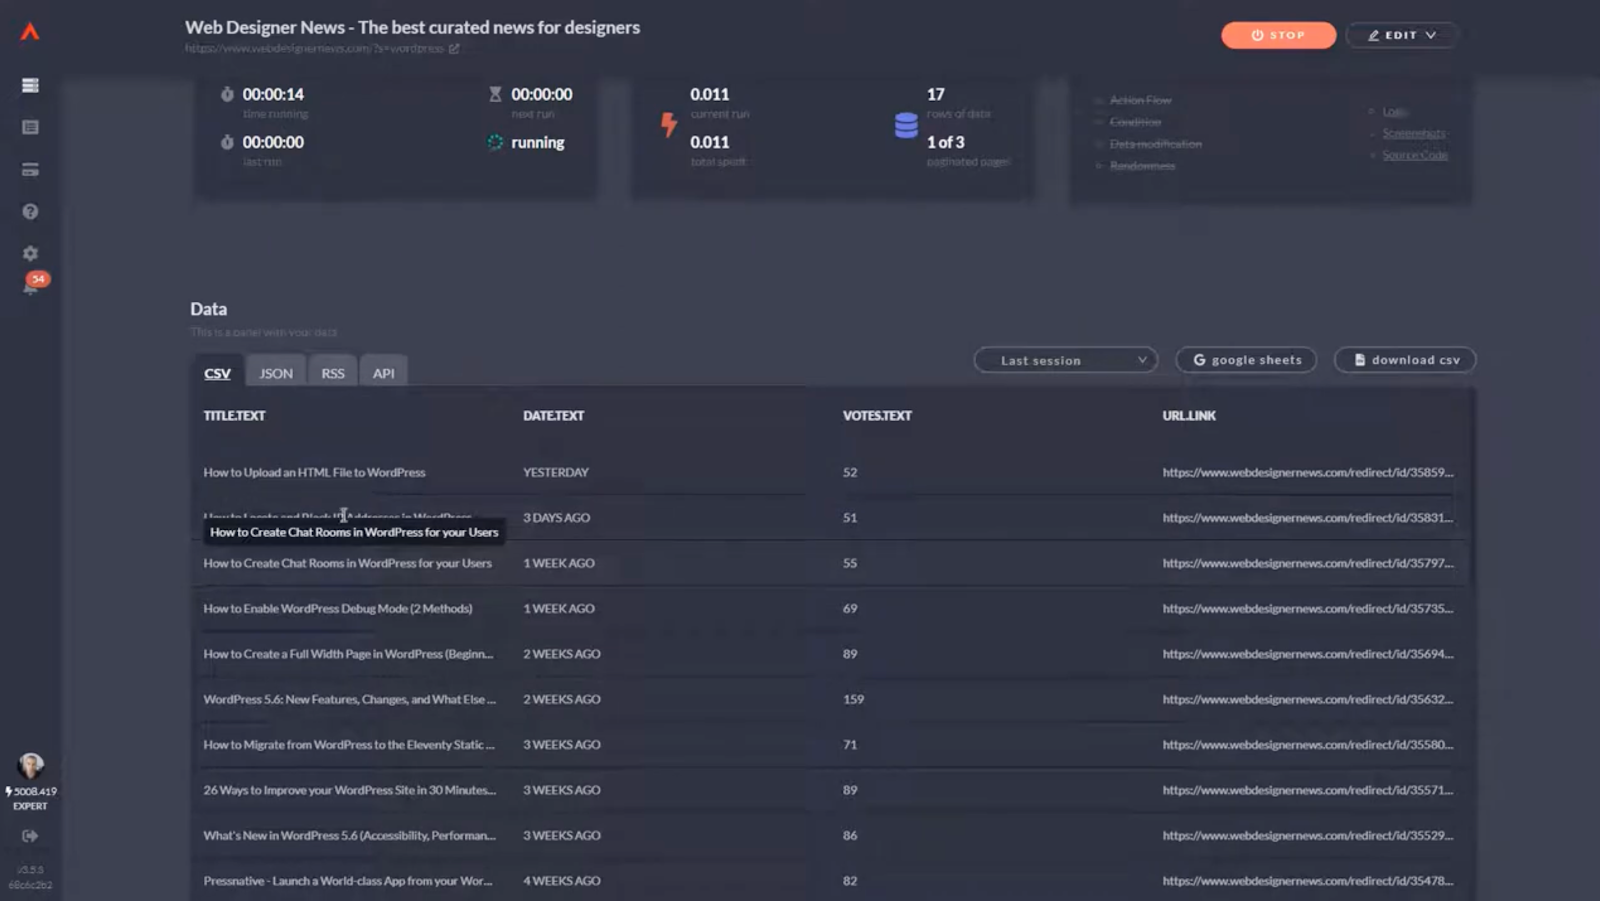This screenshot has height=901, width=1600.
Task: Click the user avatar in the sidebar
Action: [31, 766]
